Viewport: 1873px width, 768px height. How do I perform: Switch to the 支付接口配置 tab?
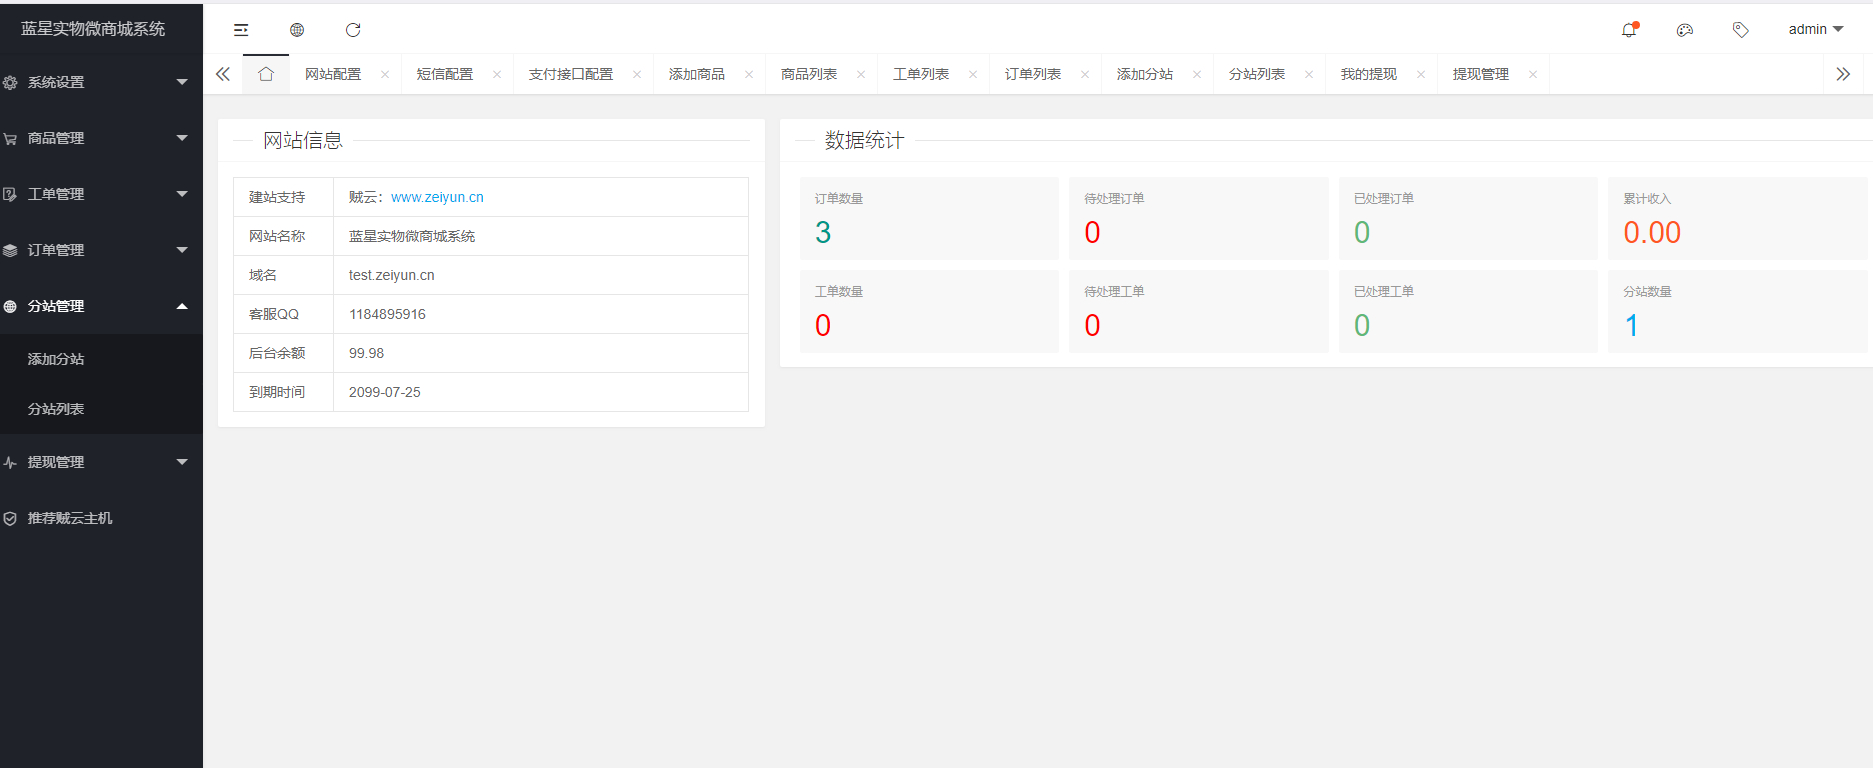coord(571,74)
